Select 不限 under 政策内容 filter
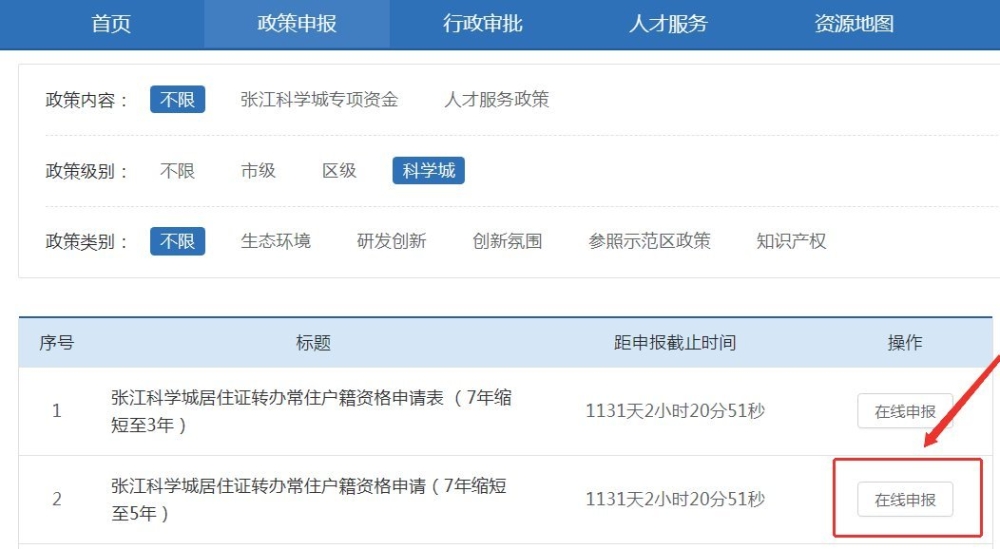 [177, 99]
